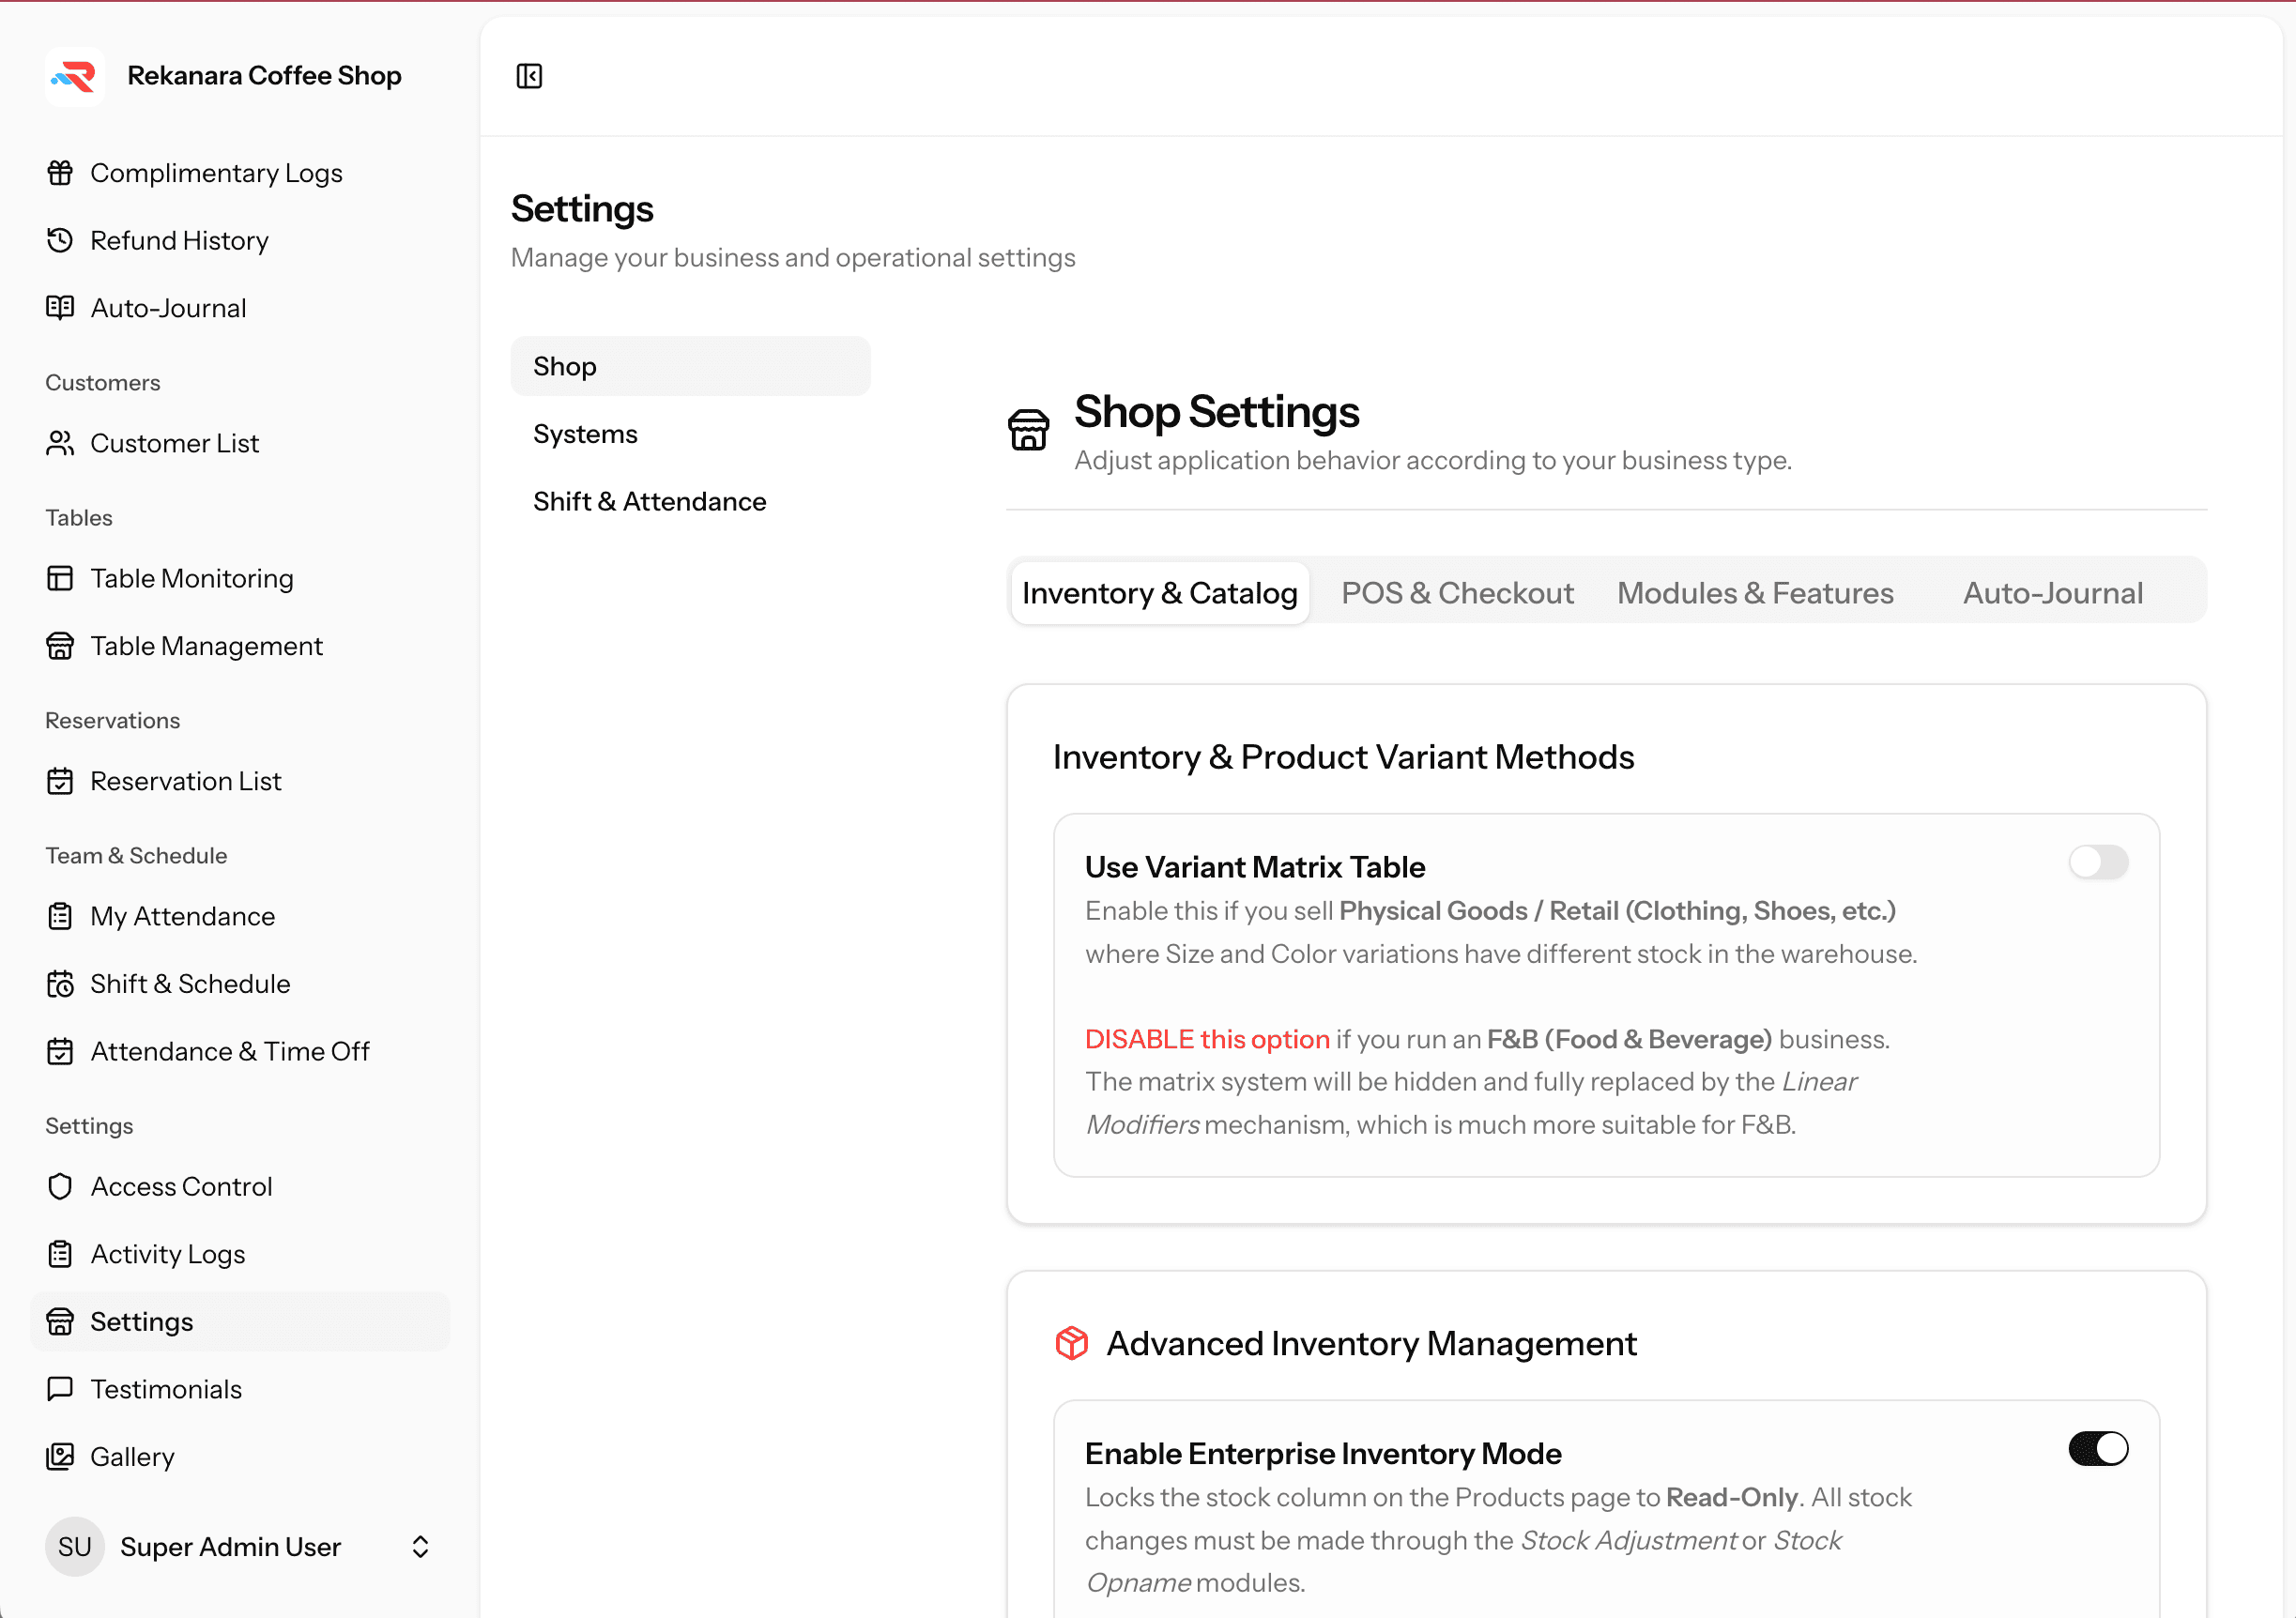The height and width of the screenshot is (1618, 2296).
Task: Open Table Monitoring page
Action: pyautogui.click(x=240, y=578)
